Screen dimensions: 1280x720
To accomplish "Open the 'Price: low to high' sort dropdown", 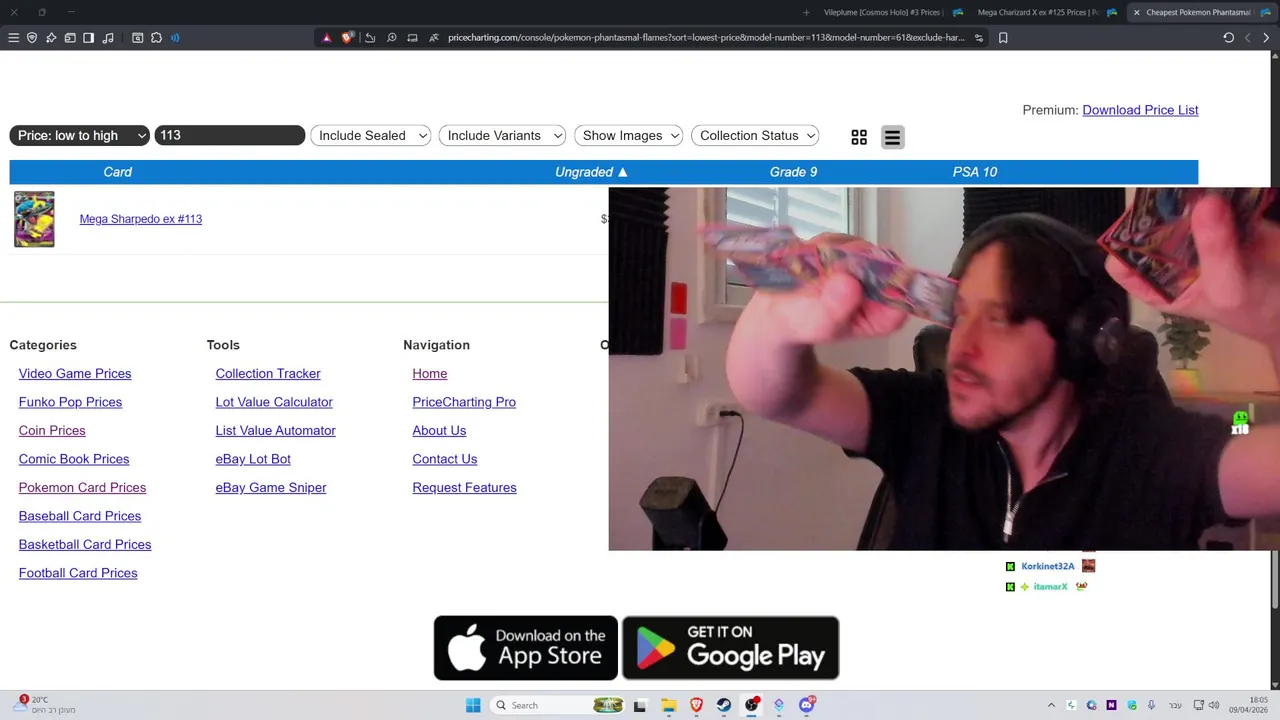I will click(79, 135).
